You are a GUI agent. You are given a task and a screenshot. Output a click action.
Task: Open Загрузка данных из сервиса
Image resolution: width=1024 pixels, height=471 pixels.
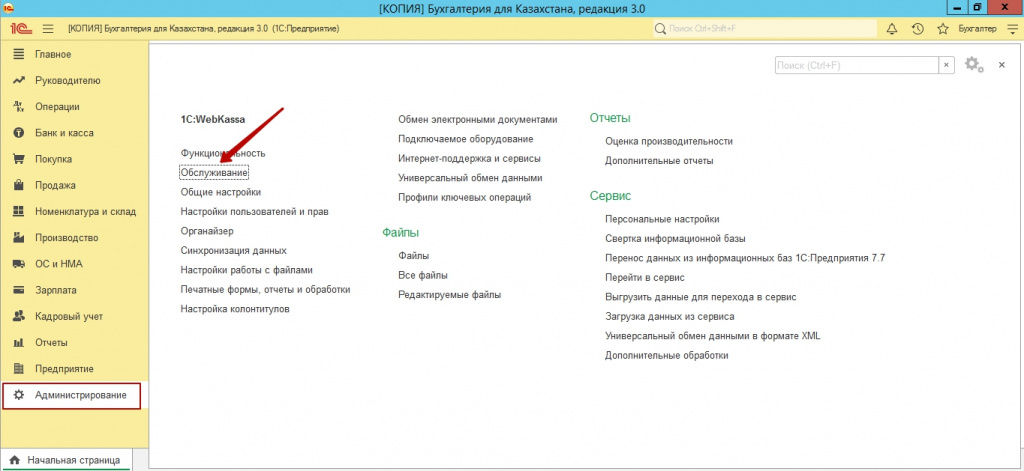(670, 317)
